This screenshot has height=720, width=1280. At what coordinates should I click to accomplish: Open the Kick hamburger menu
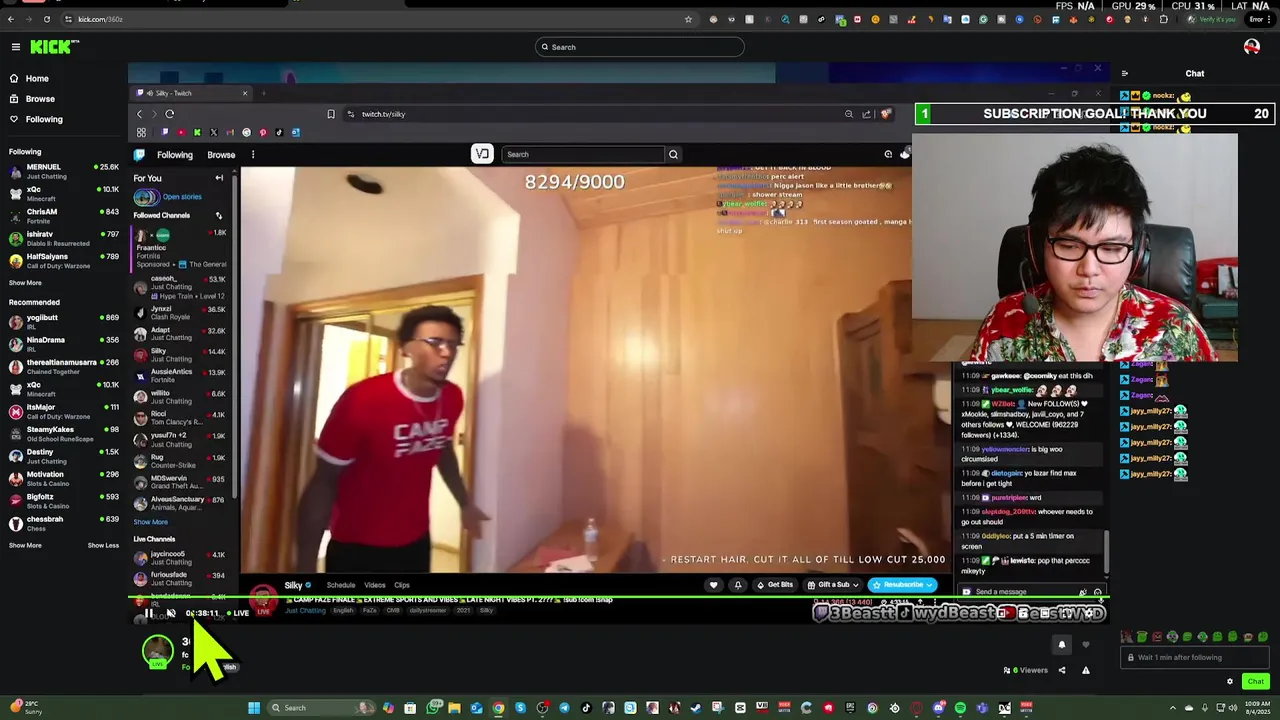click(15, 47)
